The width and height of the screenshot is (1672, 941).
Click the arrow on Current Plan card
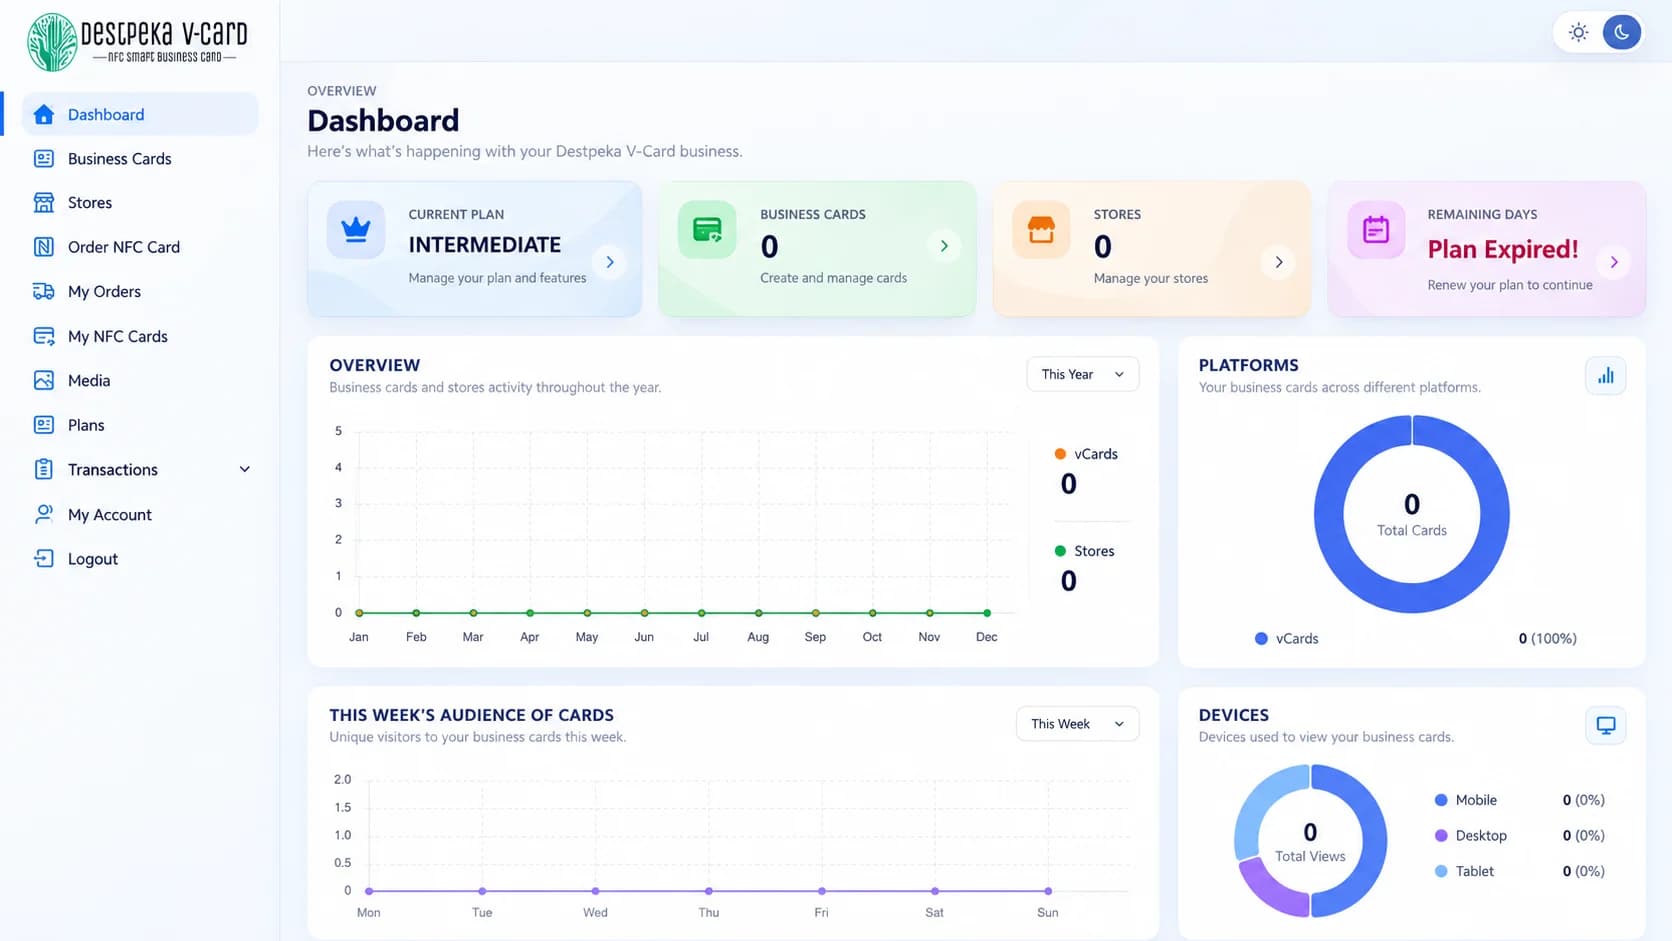609,262
